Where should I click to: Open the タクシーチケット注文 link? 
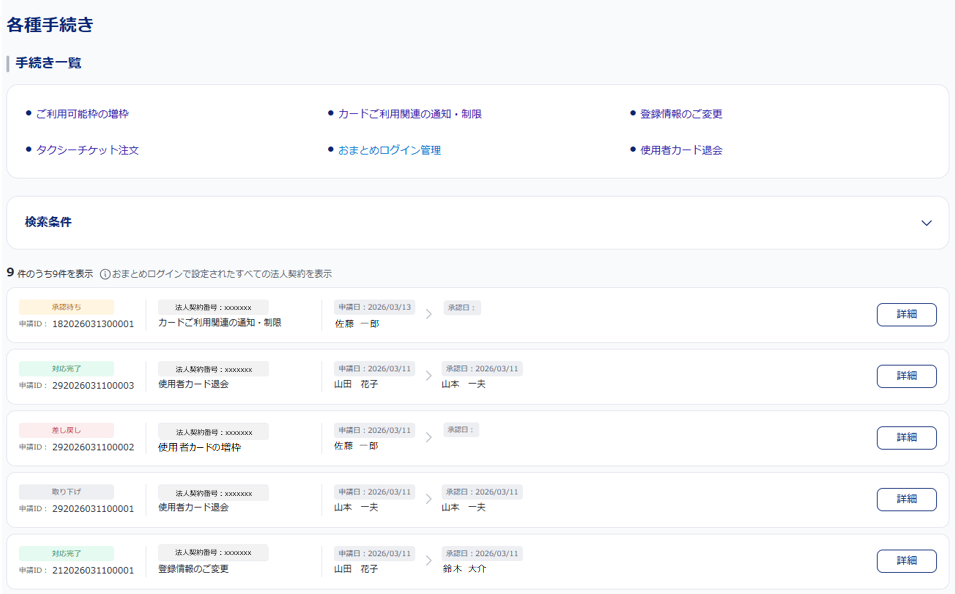click(87, 150)
